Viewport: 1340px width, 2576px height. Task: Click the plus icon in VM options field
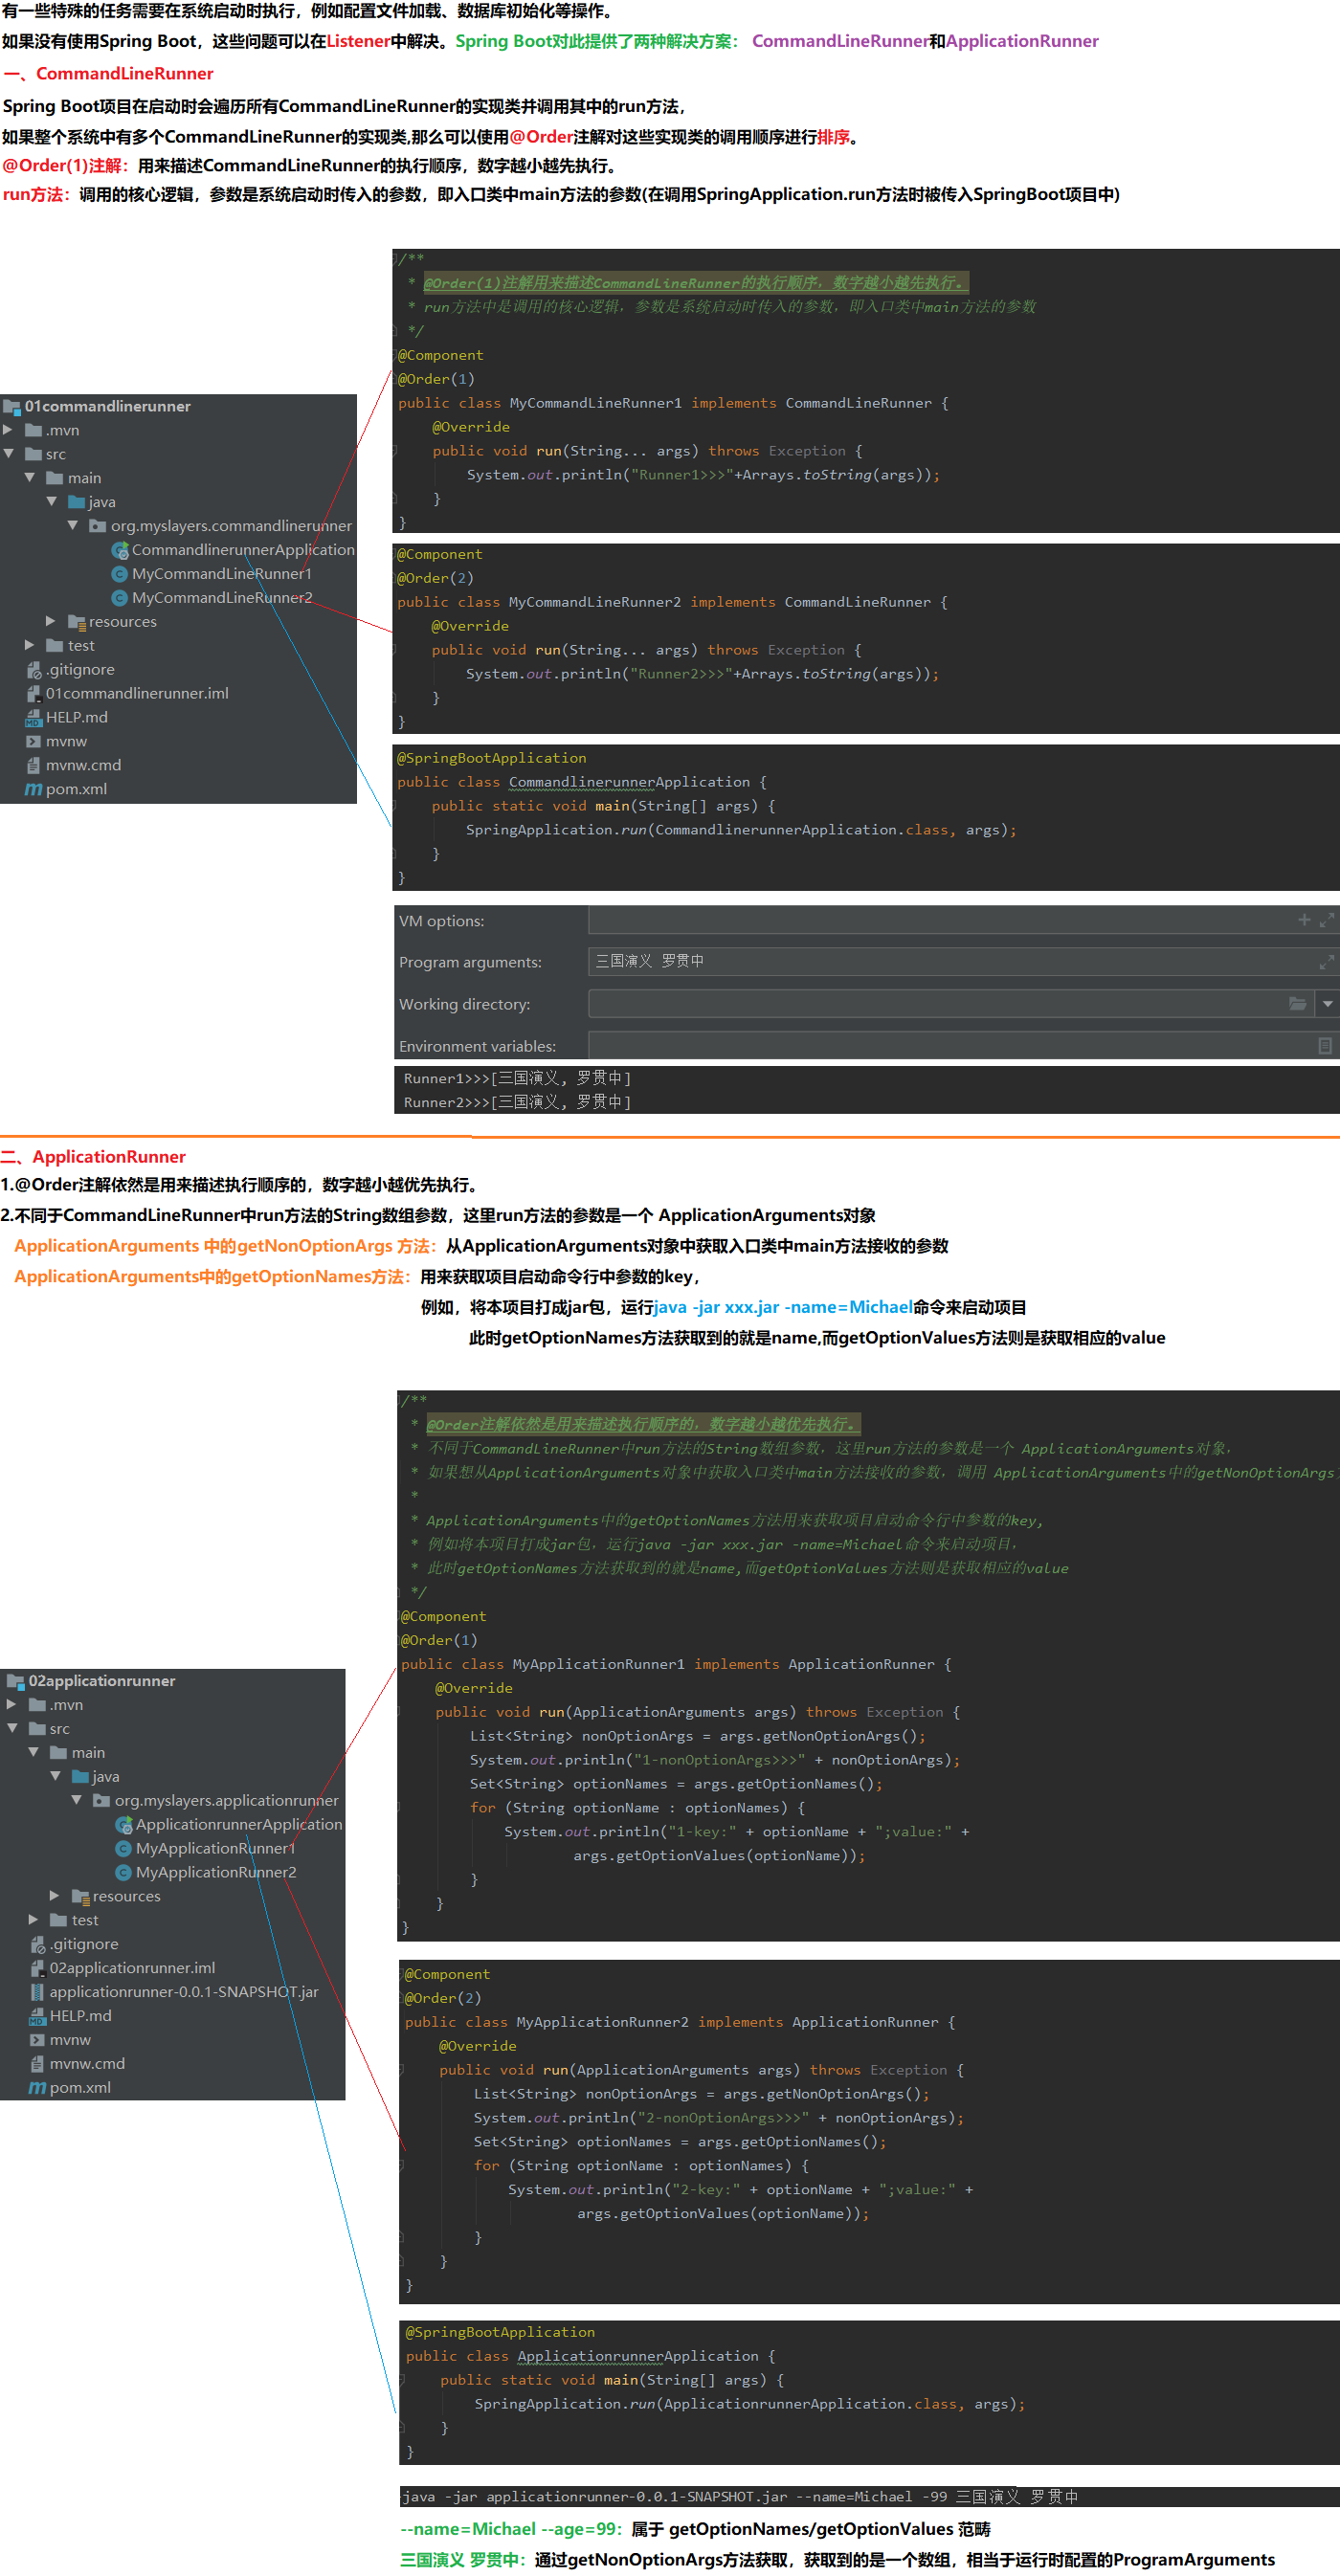[x=1304, y=920]
